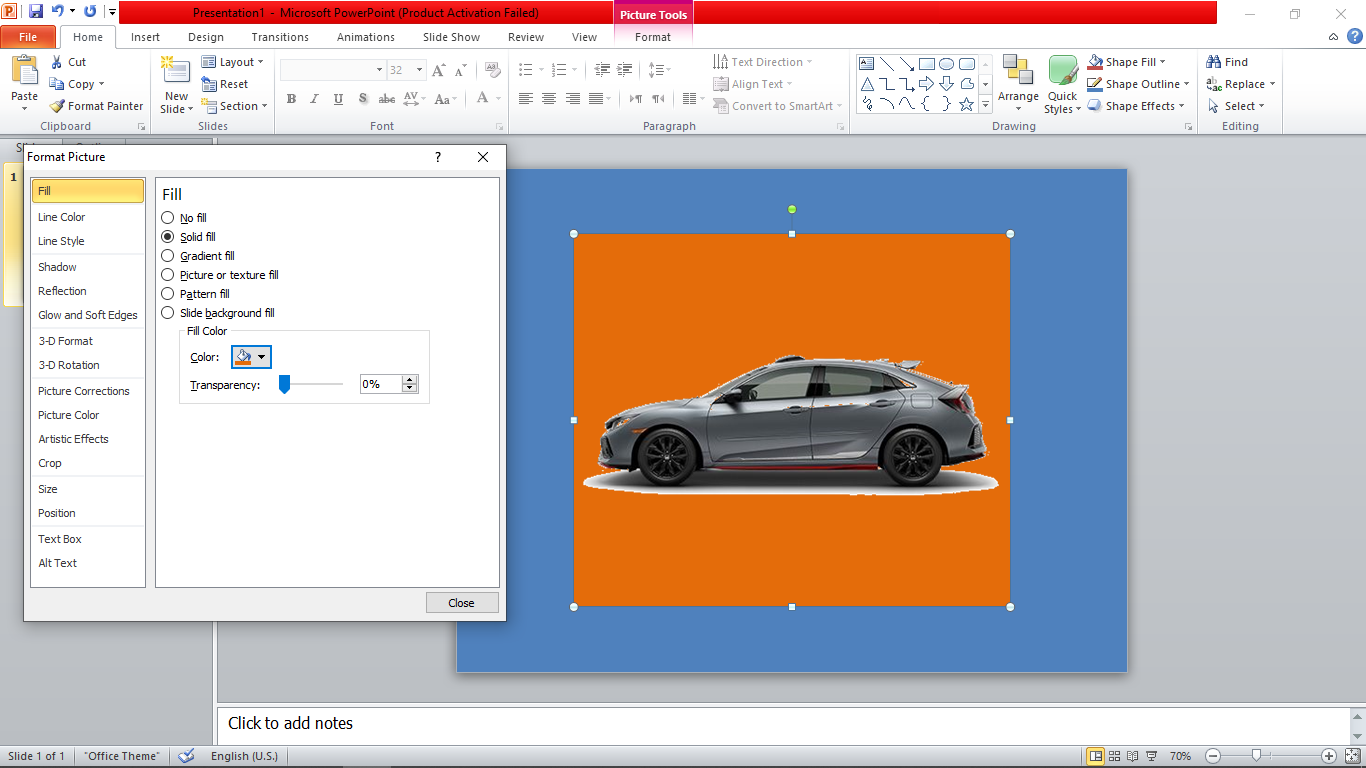Save the presentation from the quick access toolbar
The width and height of the screenshot is (1366, 768).
(x=36, y=12)
